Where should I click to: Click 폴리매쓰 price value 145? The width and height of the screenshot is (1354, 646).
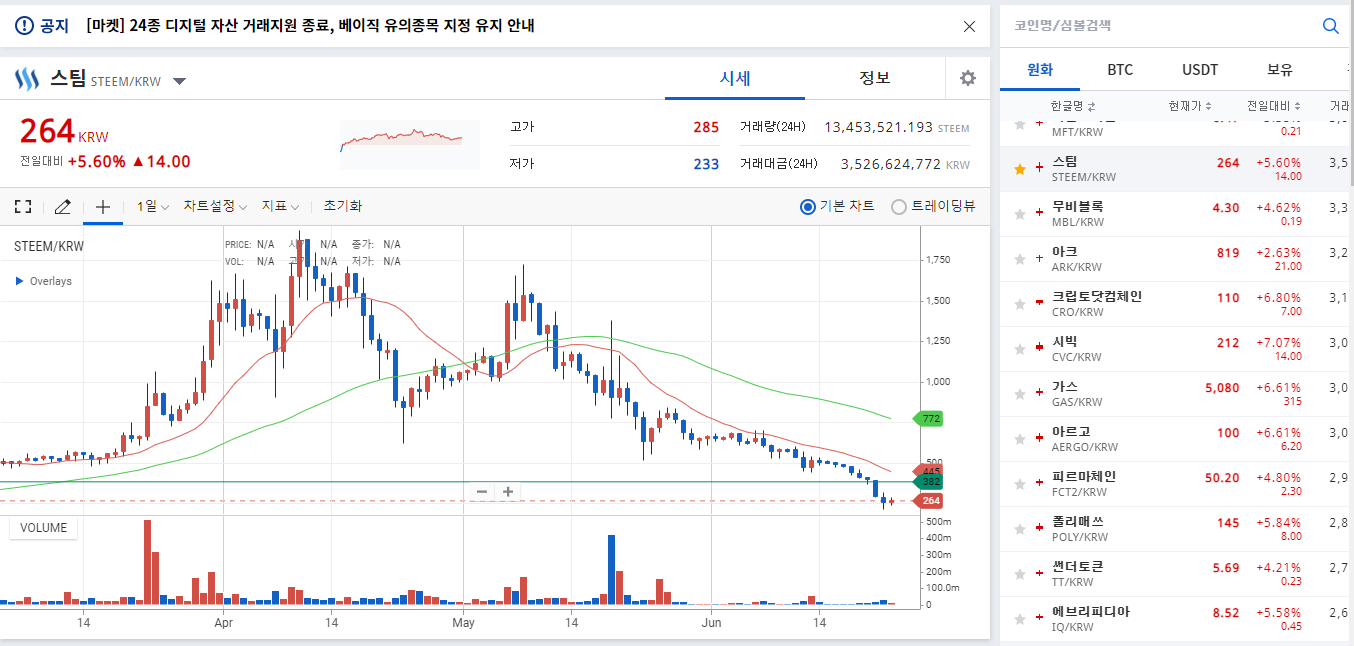coord(1228,523)
